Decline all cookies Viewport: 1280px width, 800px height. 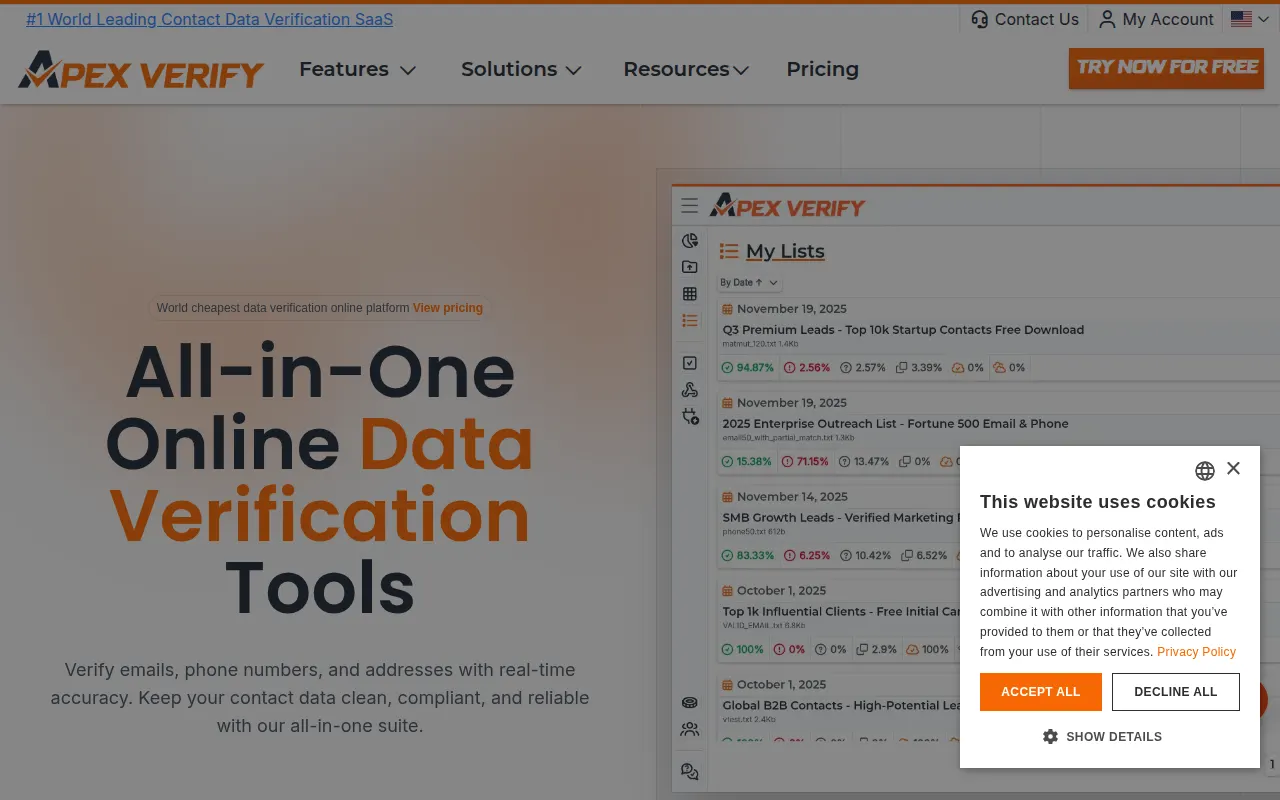point(1176,692)
